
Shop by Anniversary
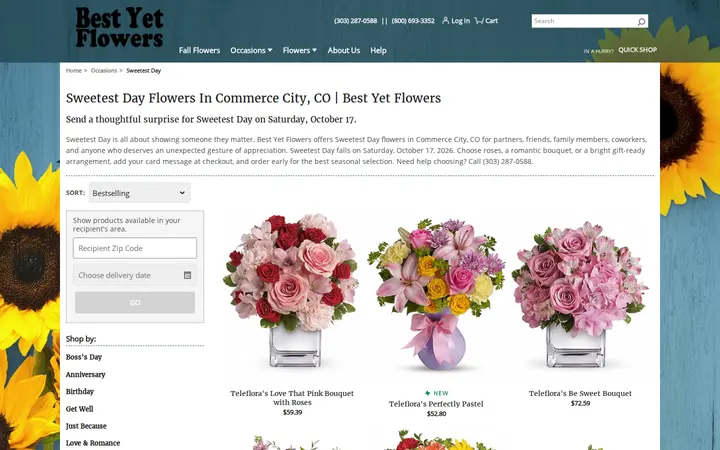tap(85, 374)
